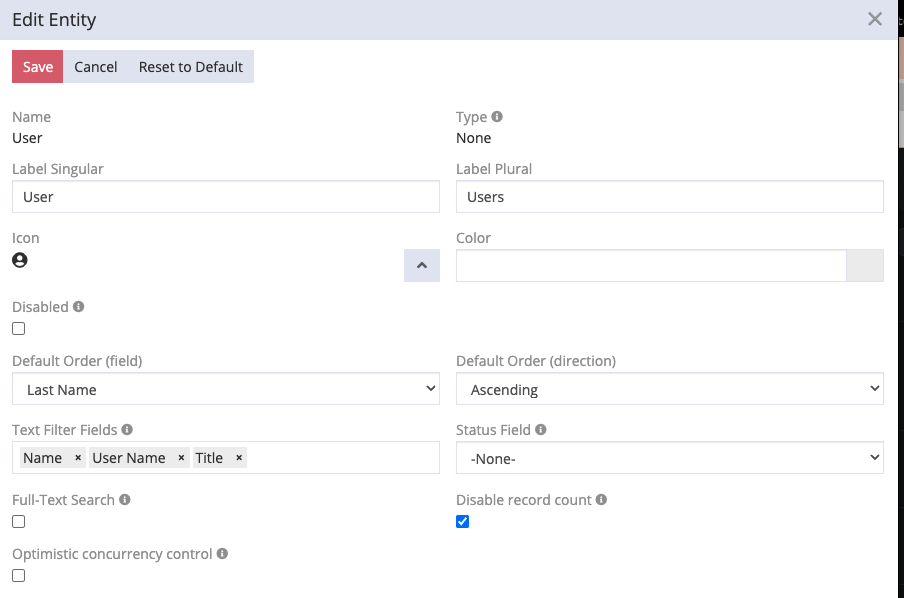Remove the Title text filter tag

pos(236,458)
